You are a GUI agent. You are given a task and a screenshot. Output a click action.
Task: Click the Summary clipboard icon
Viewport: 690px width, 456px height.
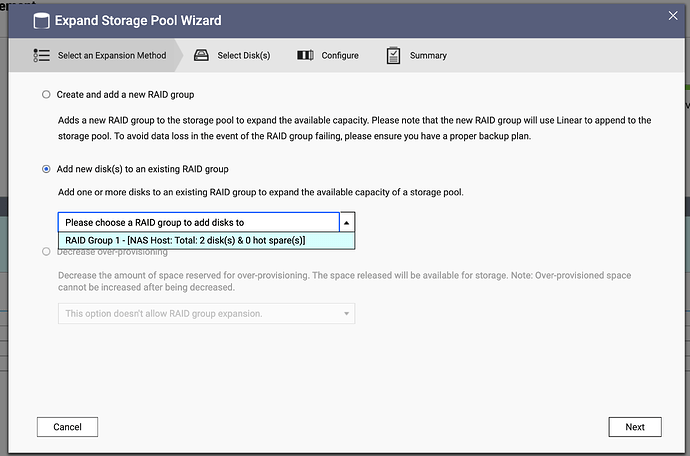393,55
